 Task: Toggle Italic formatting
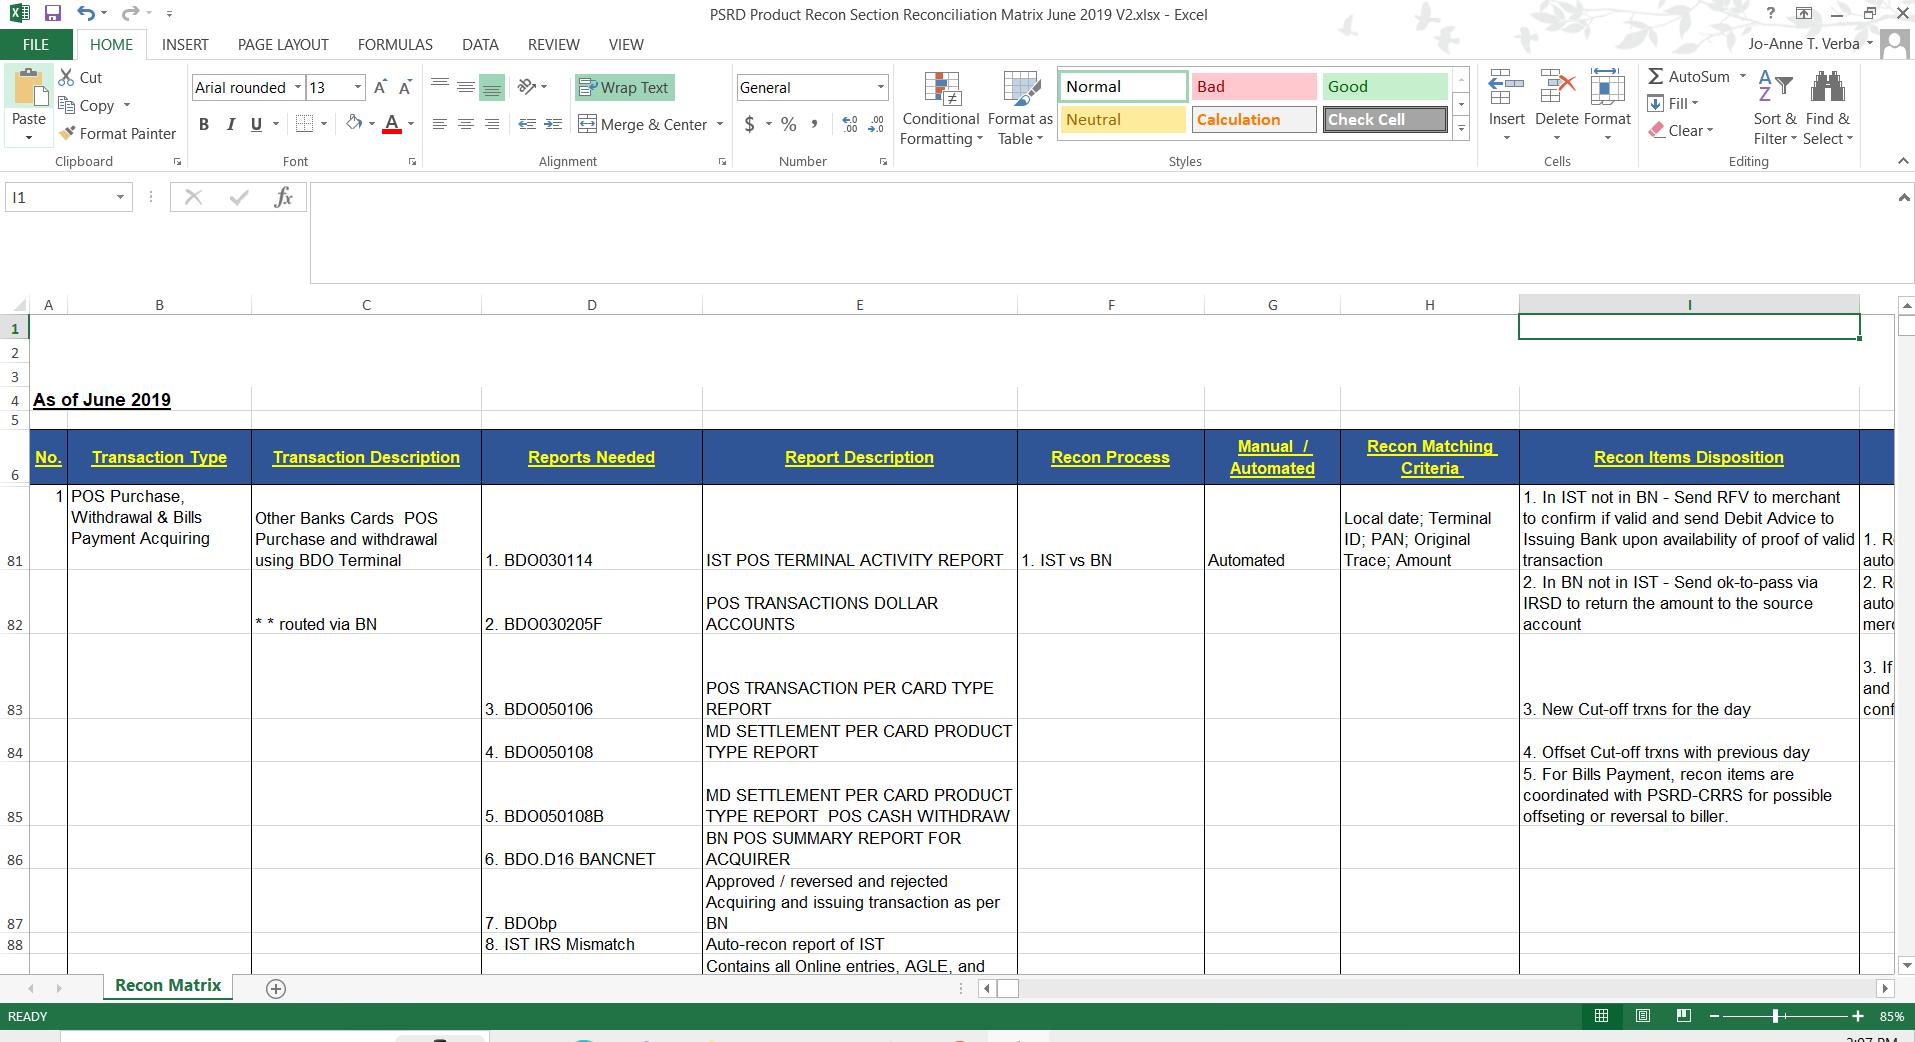230,124
